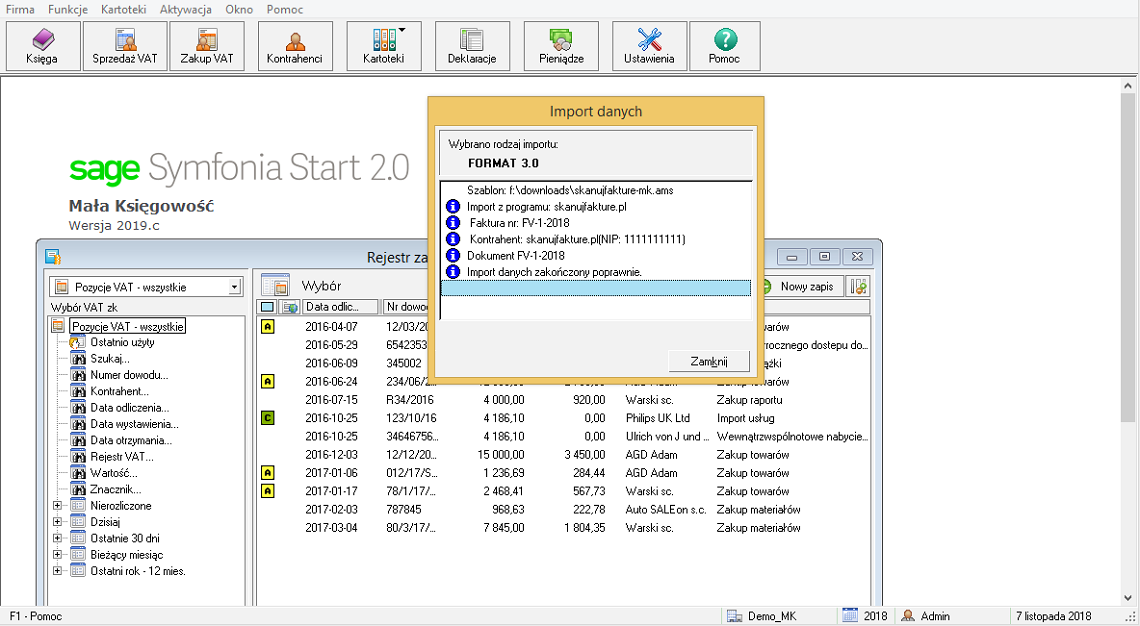The image size is (1140, 626).
Task: Open Sprzedaż VAT register
Action: 125,46
